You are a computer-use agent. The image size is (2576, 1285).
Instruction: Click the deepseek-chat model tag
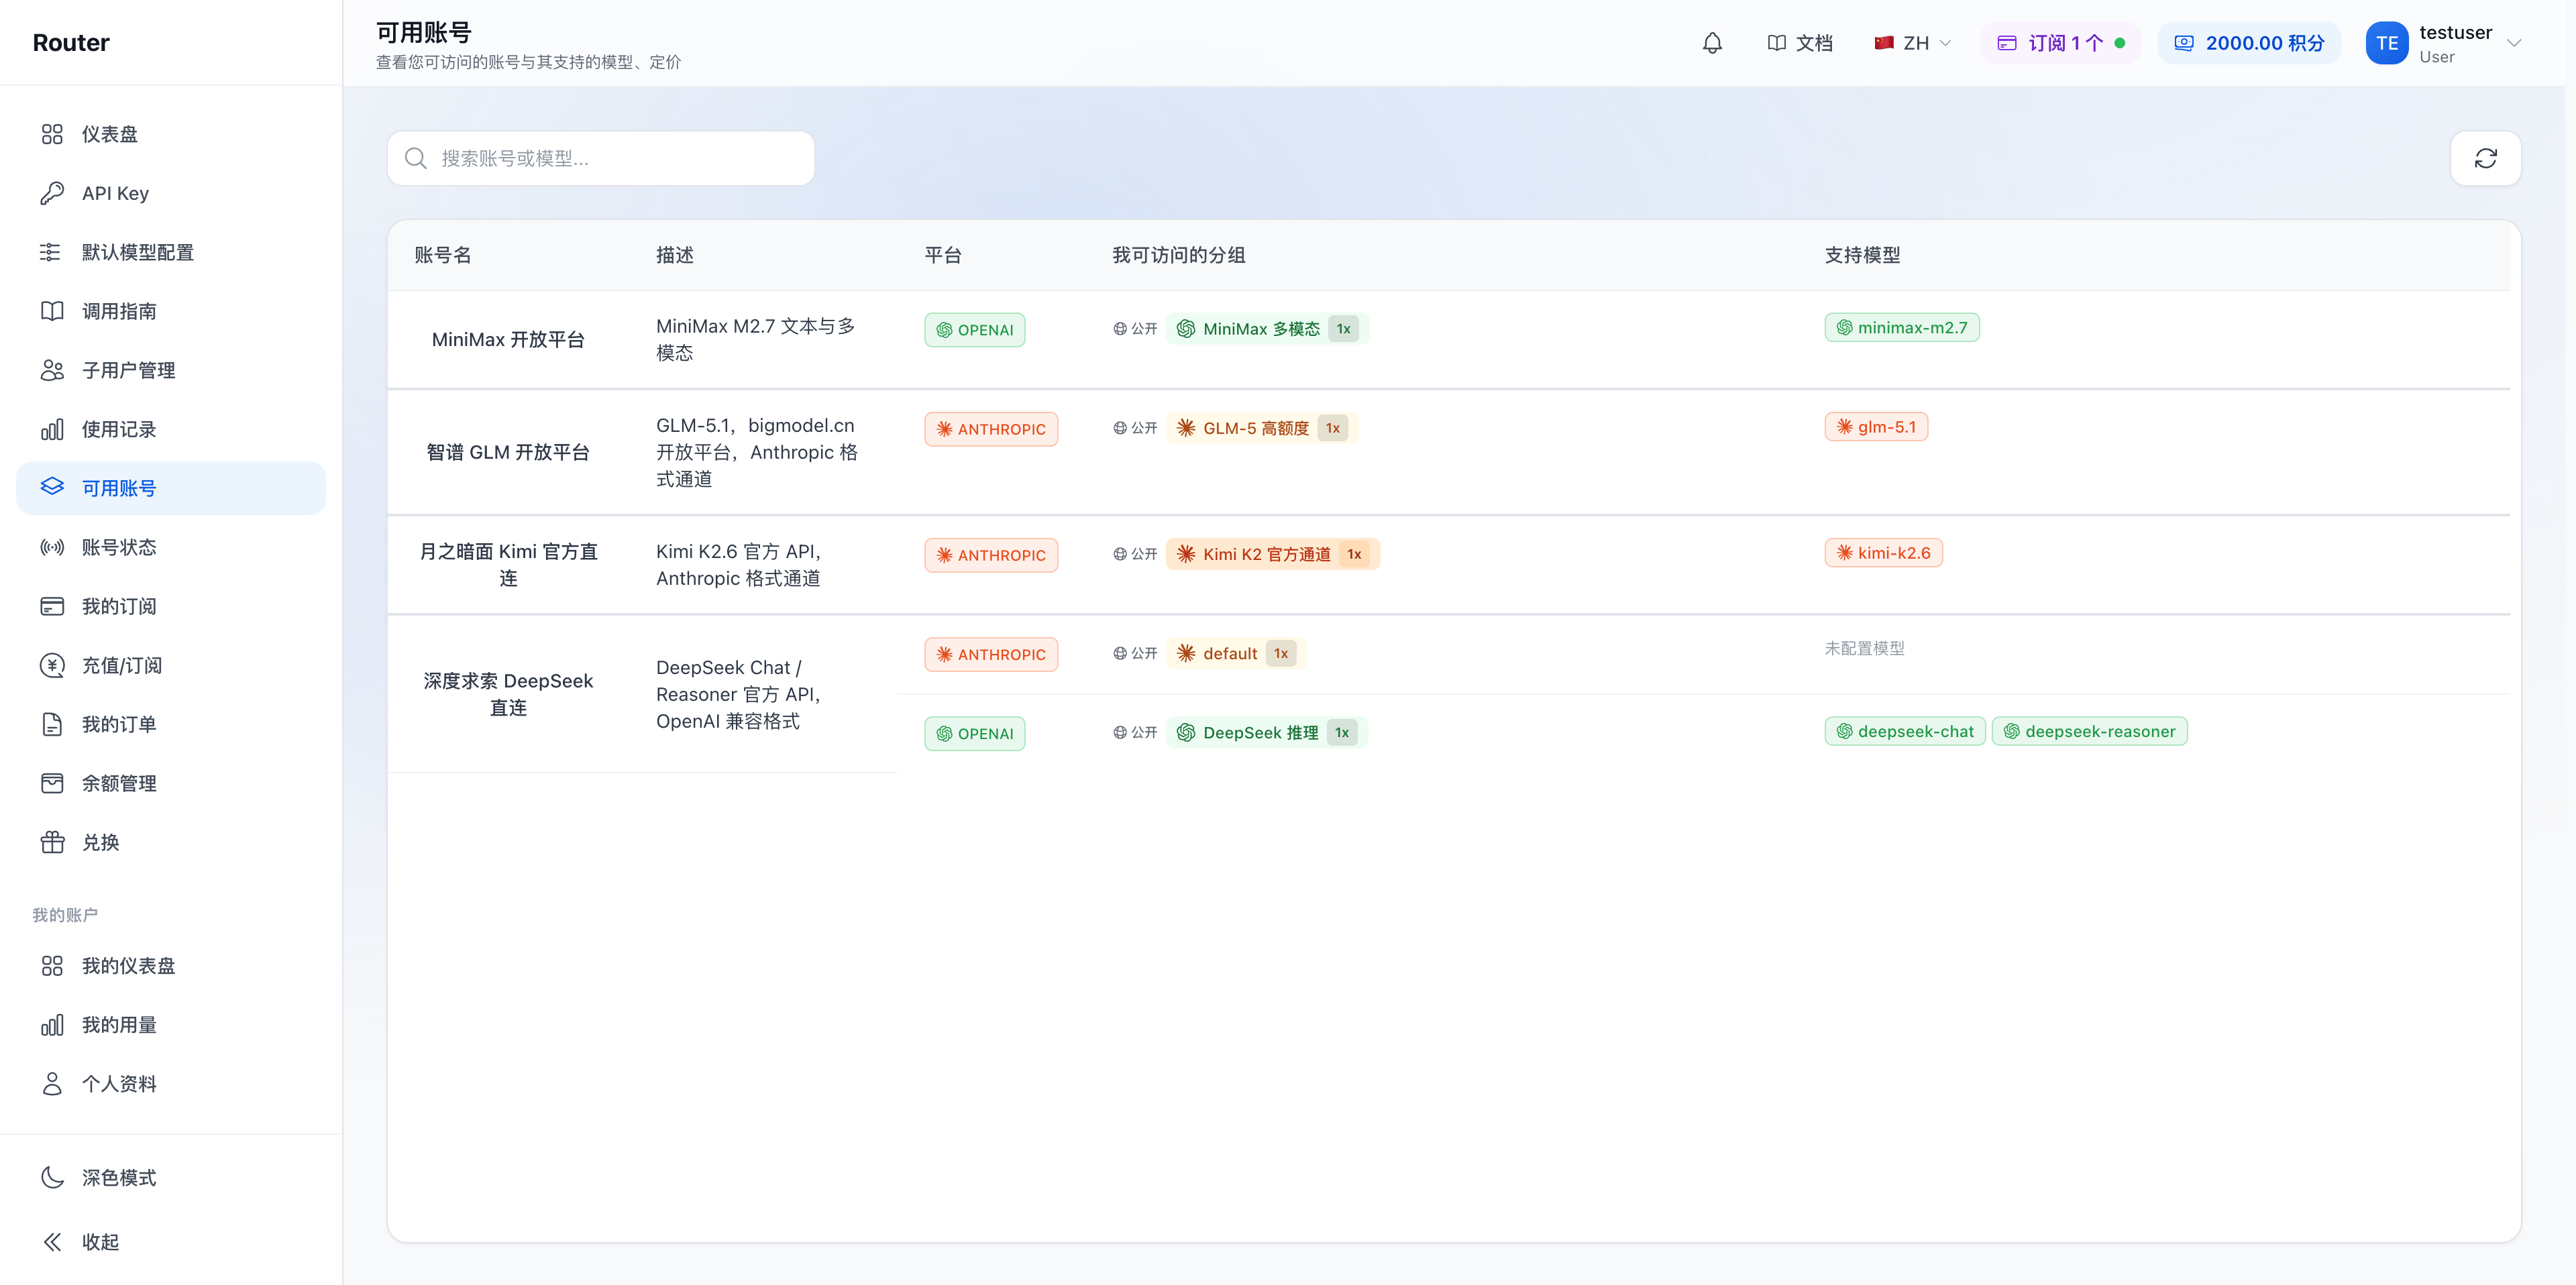point(1905,731)
